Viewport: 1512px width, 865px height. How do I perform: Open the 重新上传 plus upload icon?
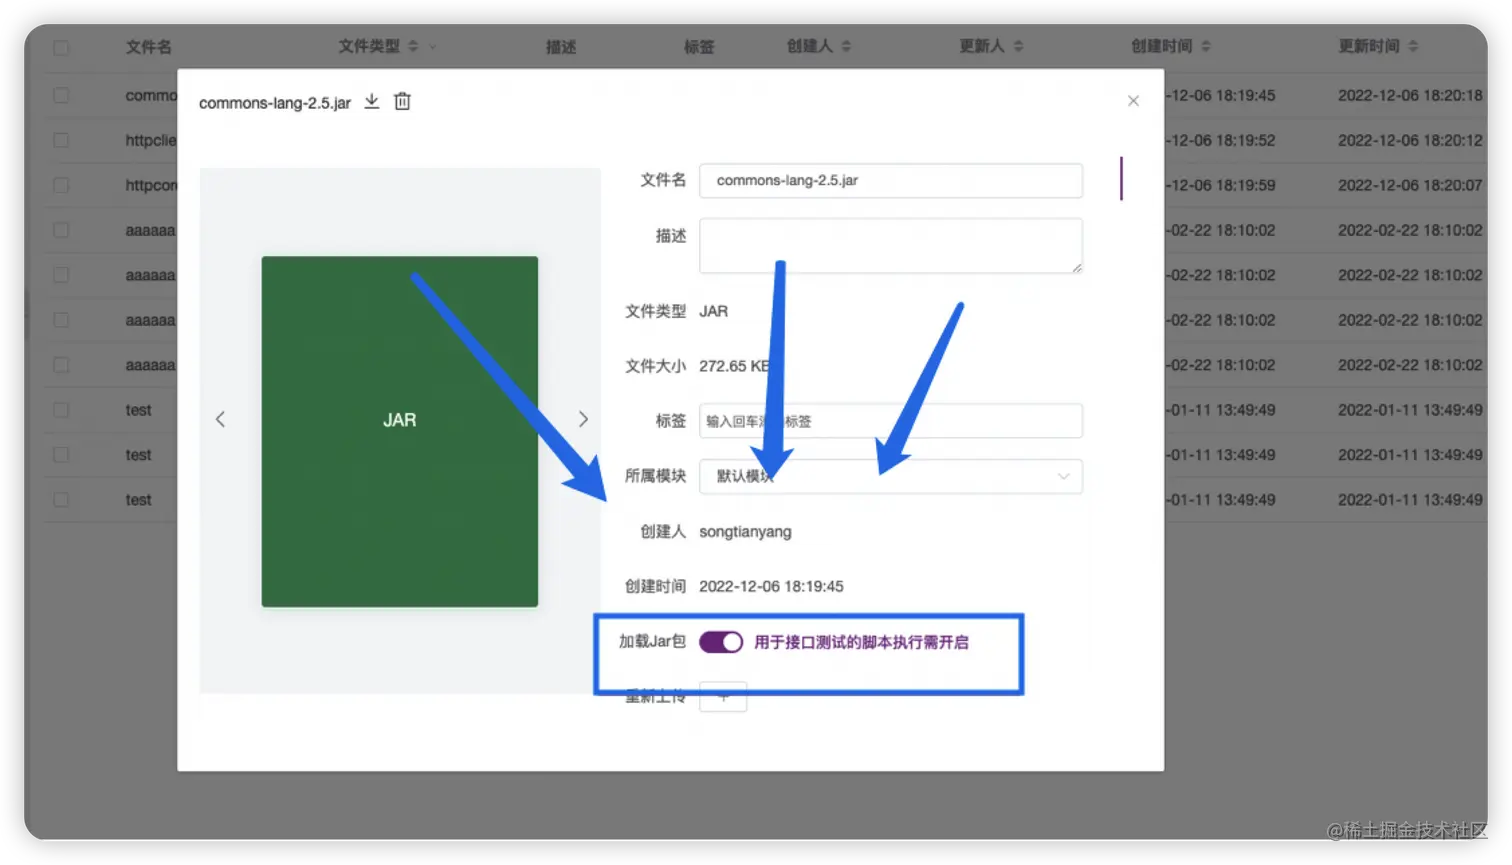coord(722,697)
